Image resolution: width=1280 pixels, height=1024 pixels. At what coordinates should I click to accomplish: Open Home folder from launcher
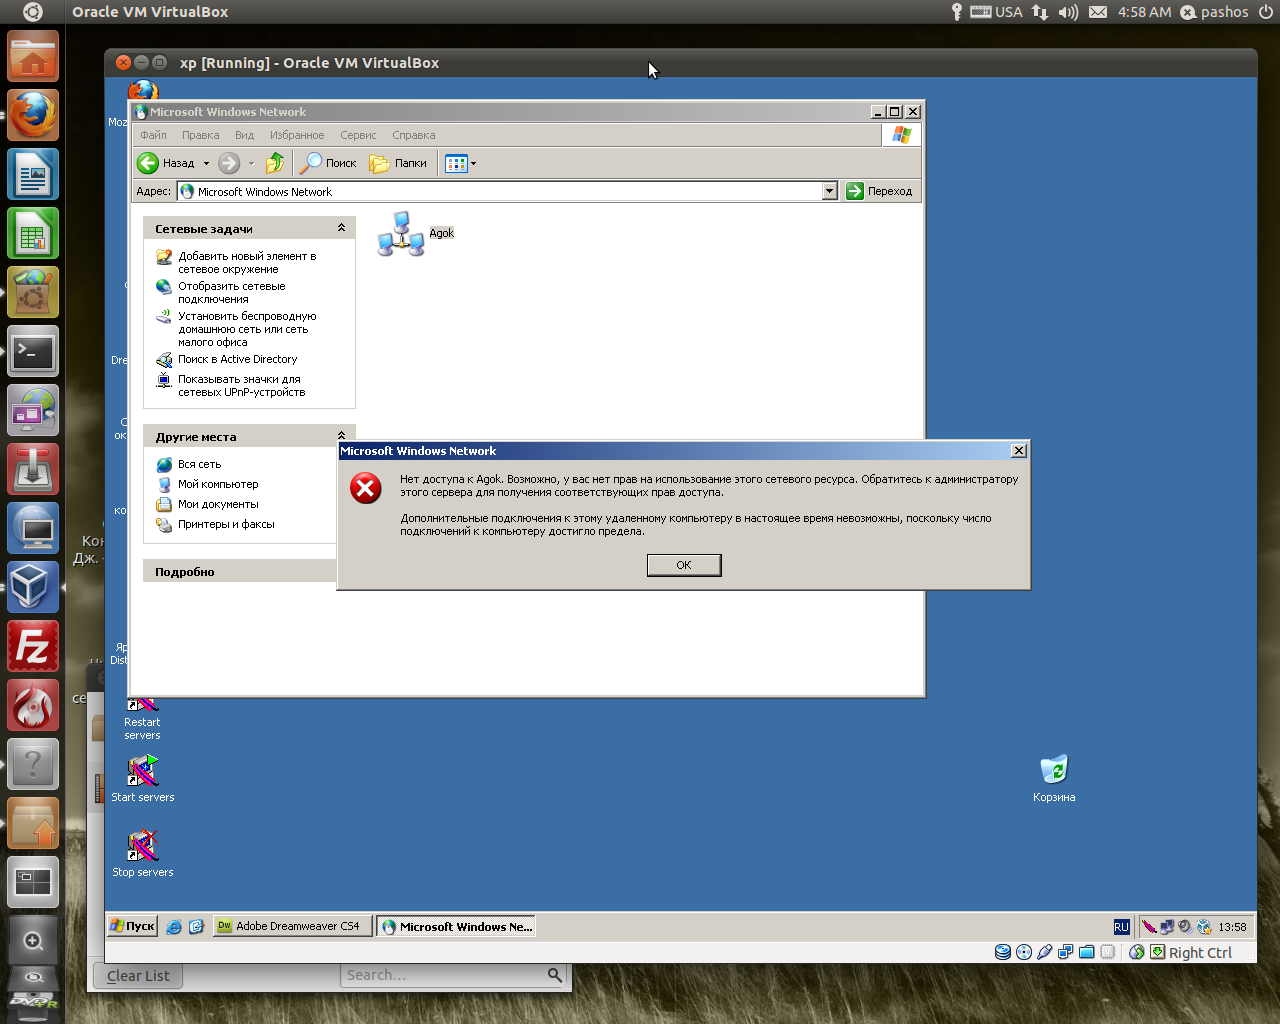point(33,57)
